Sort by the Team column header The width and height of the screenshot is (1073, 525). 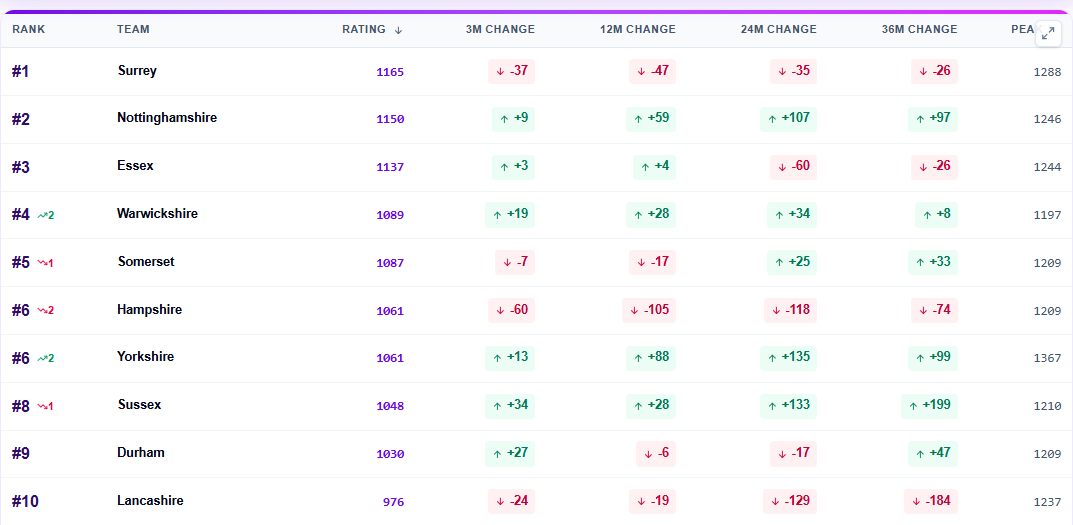tap(133, 29)
